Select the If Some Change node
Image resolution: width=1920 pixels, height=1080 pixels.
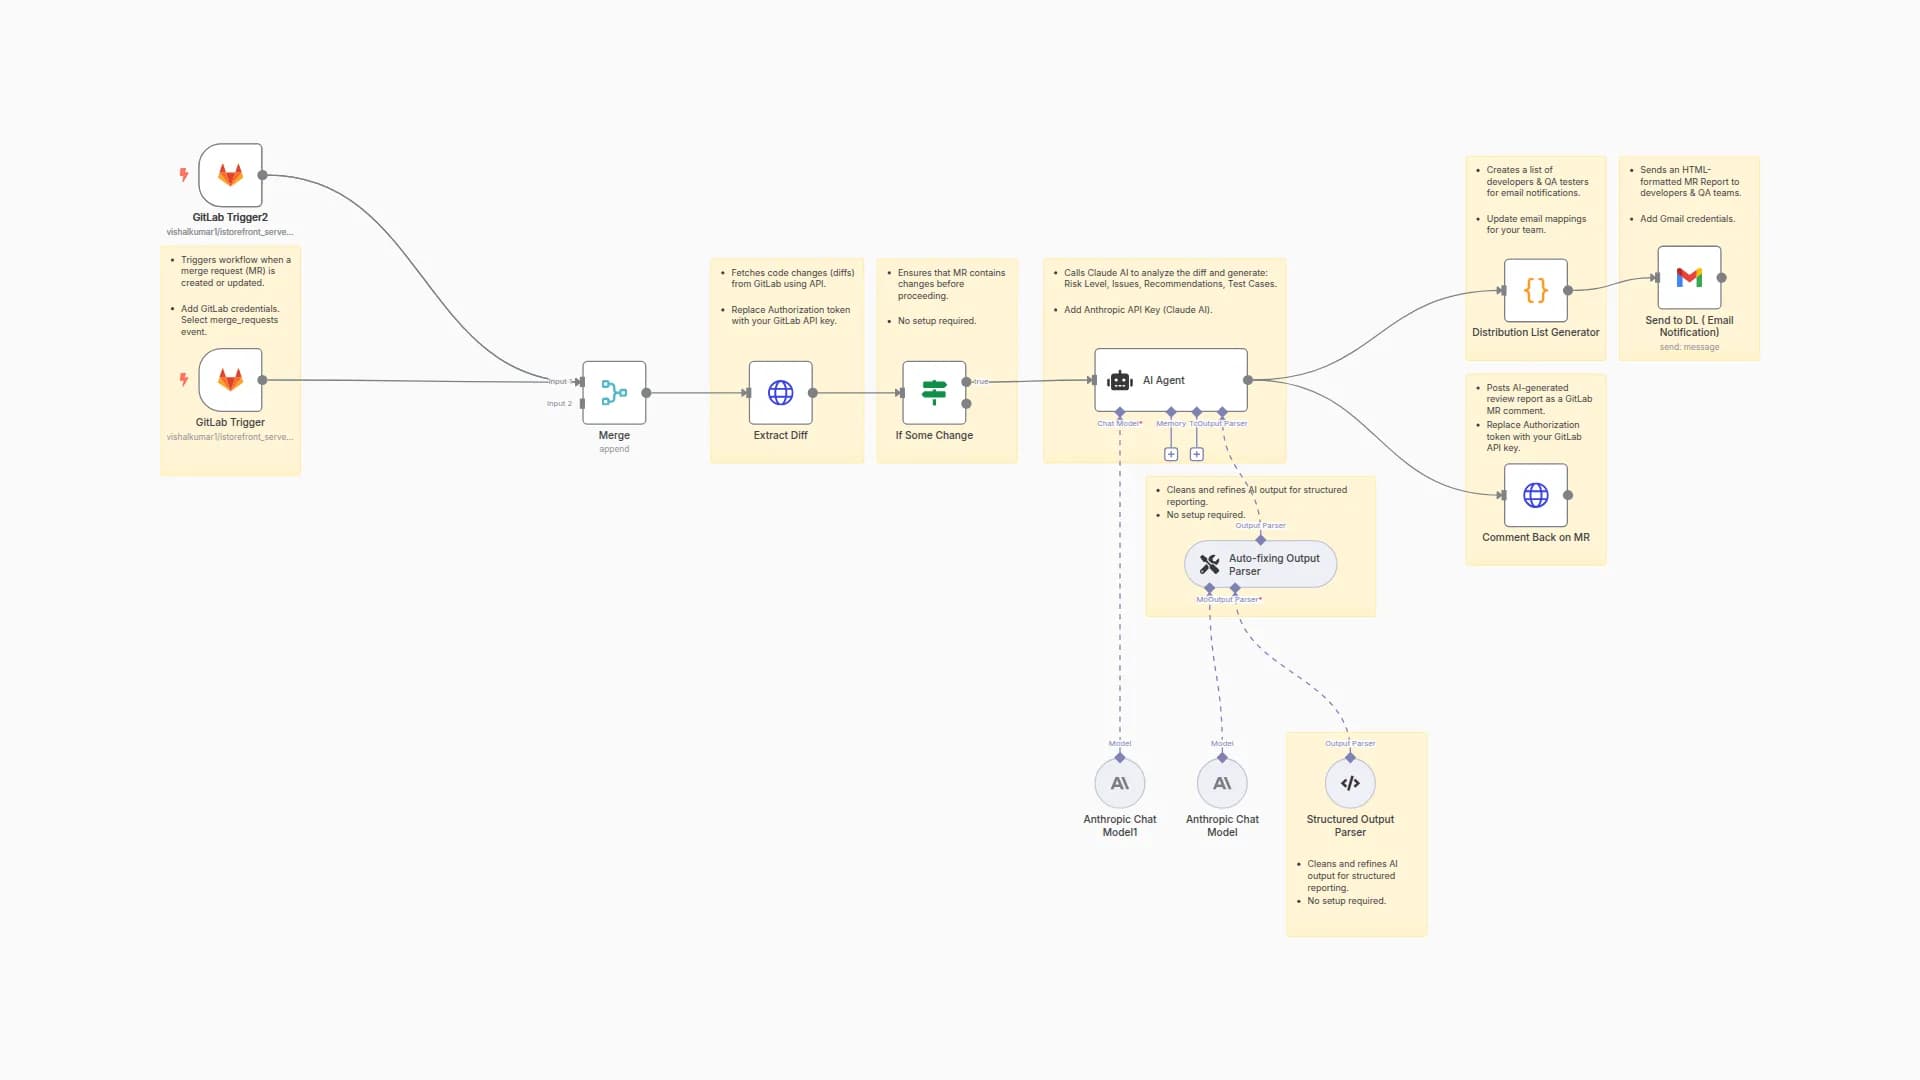[x=934, y=393]
